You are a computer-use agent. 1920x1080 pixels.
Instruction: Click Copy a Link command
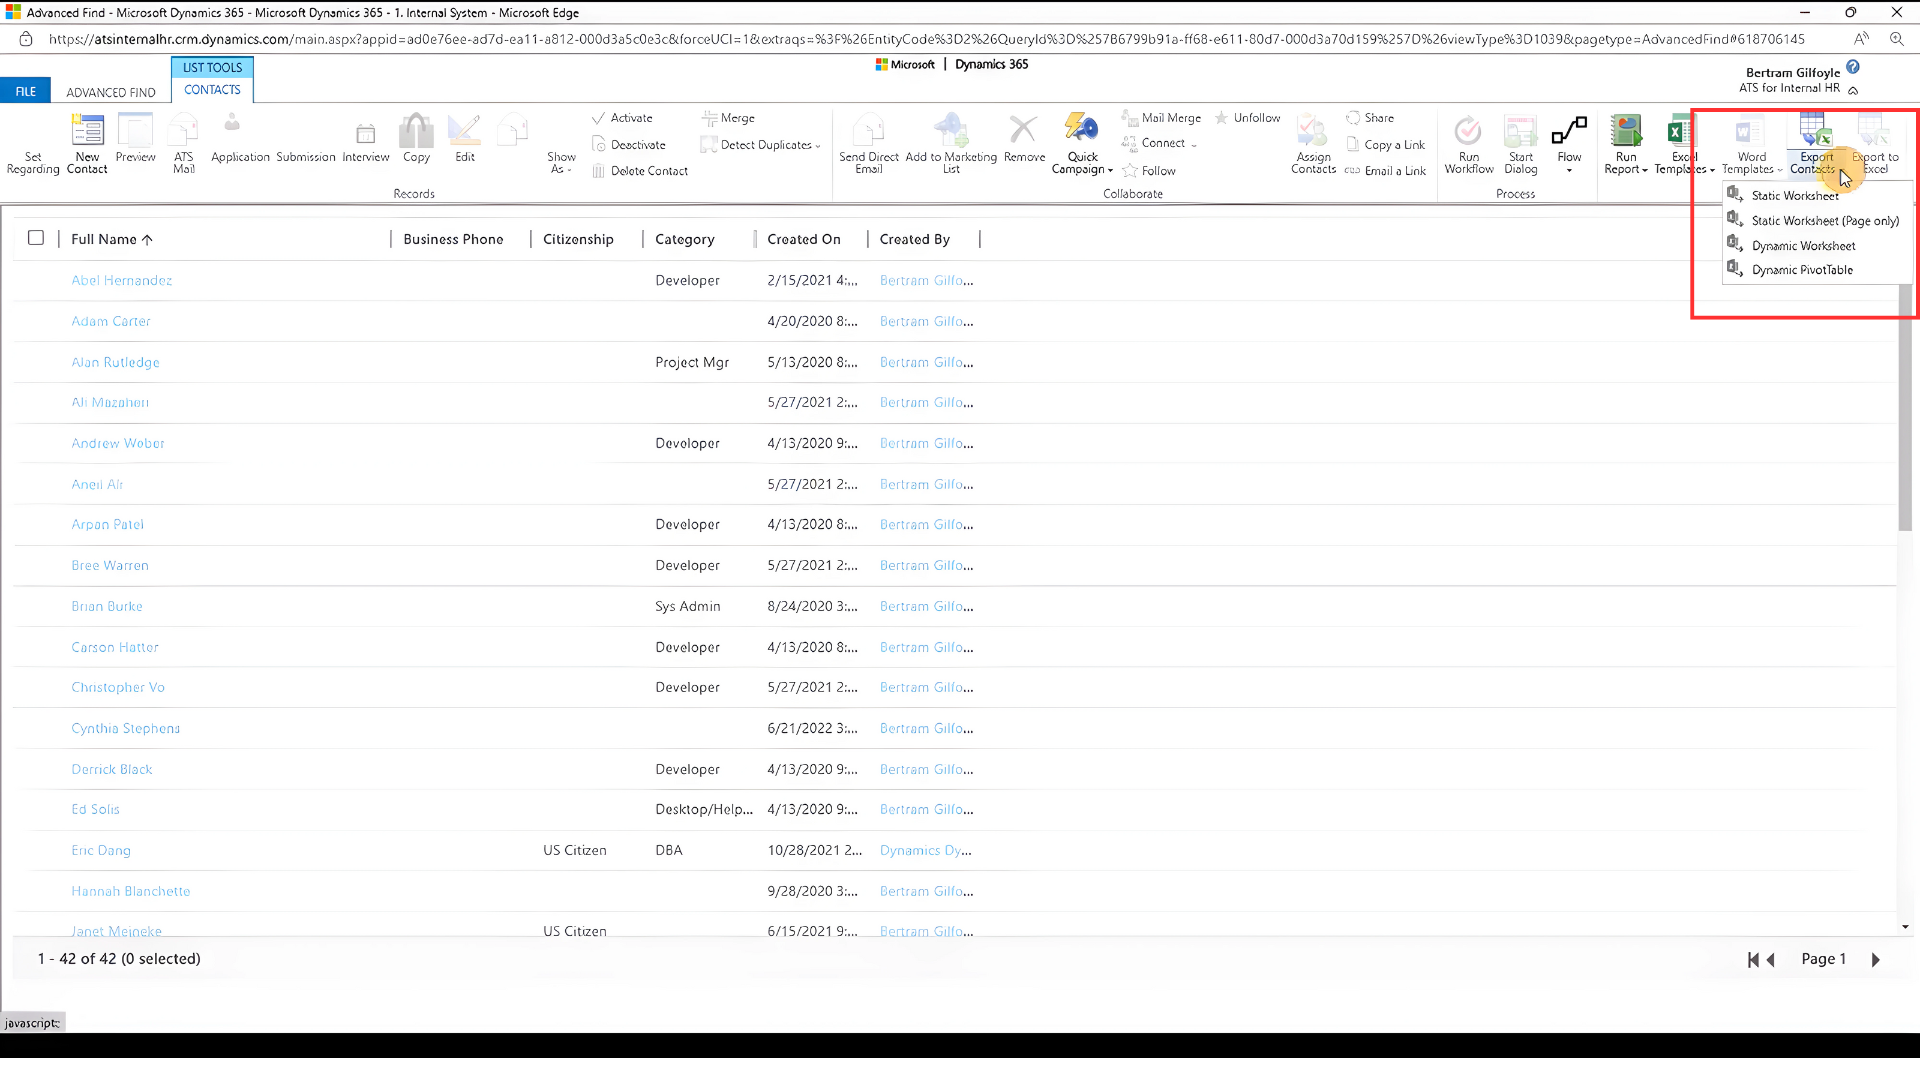point(1385,145)
